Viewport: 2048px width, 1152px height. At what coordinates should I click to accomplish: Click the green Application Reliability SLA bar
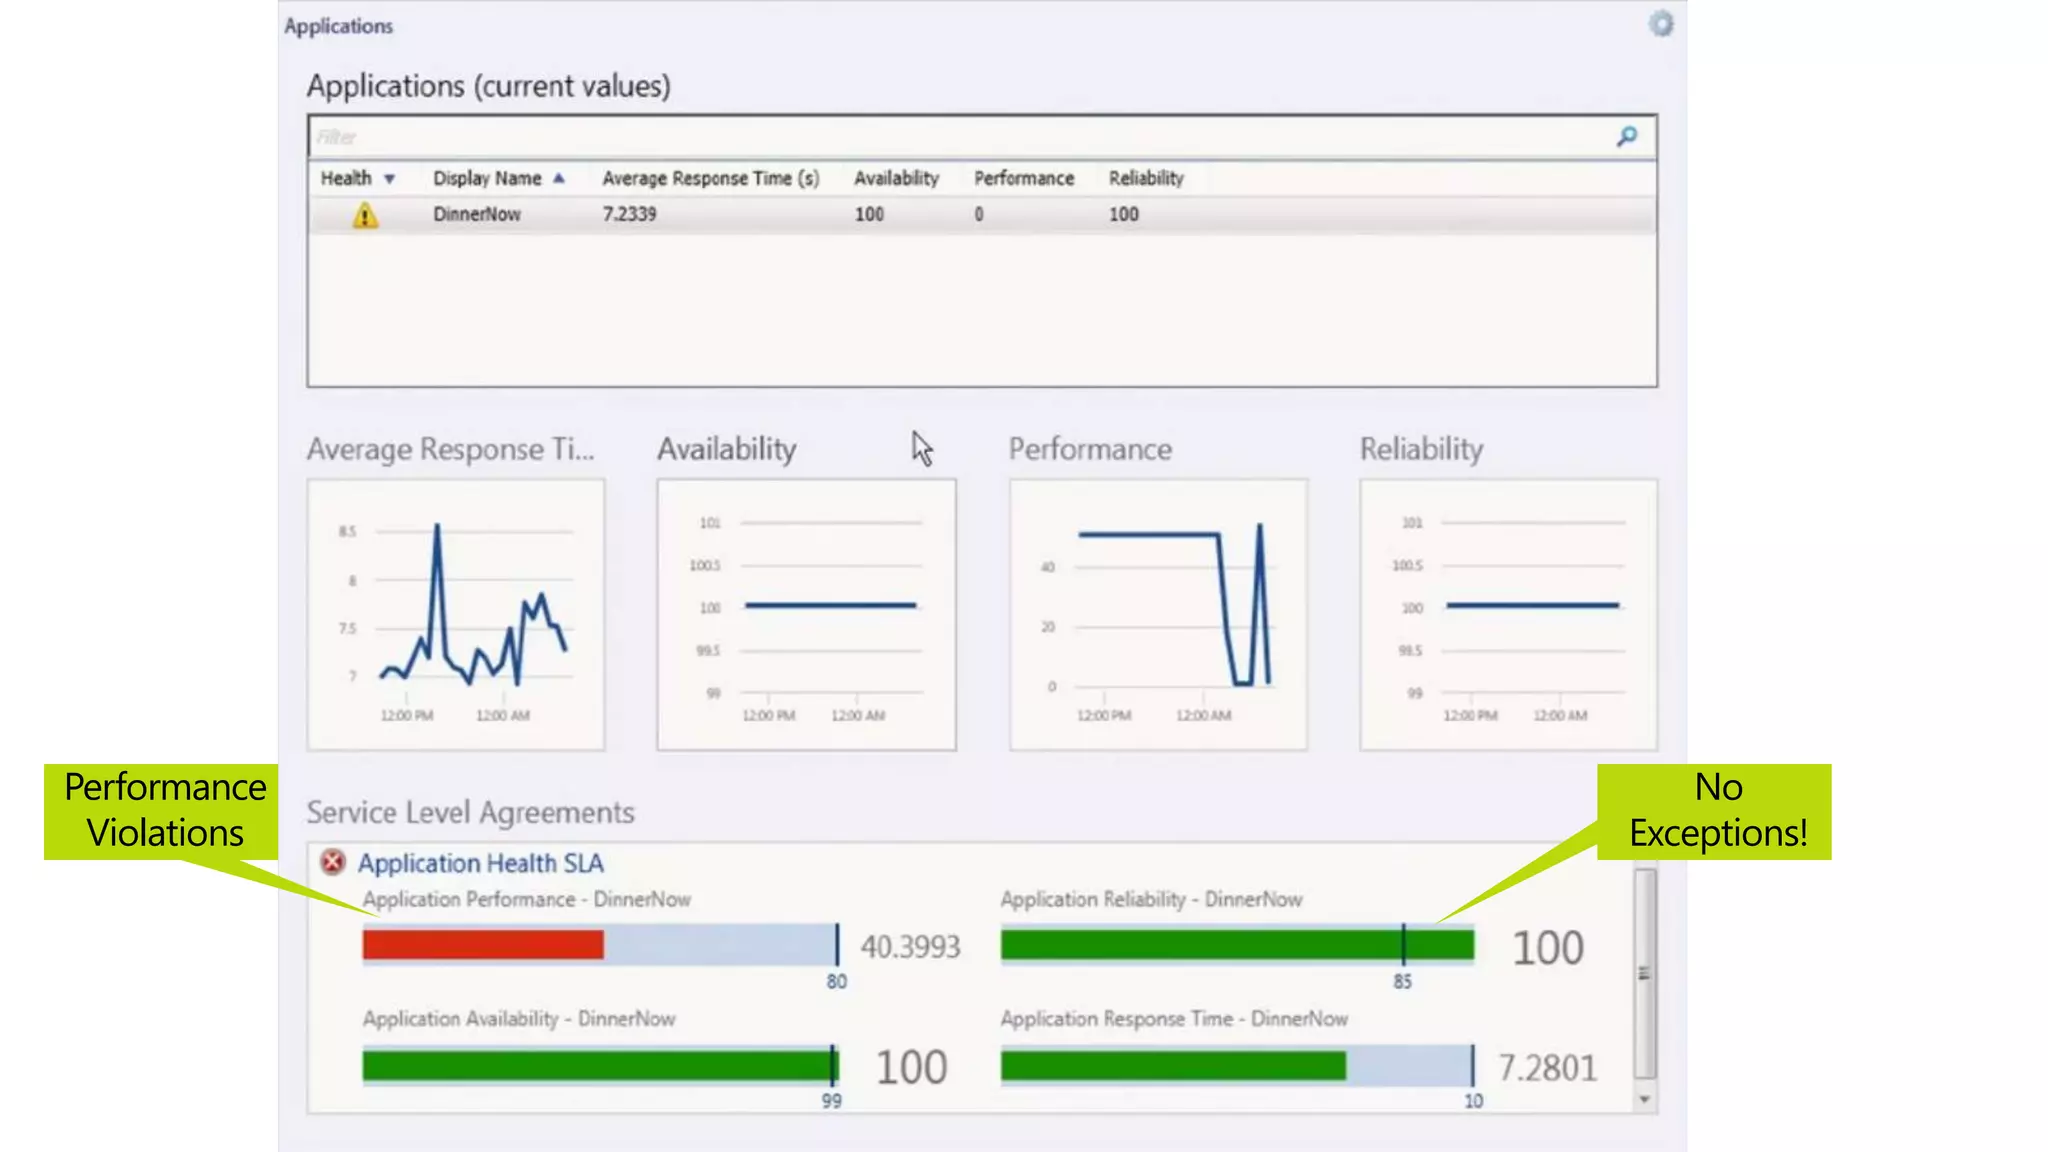click(x=1237, y=945)
